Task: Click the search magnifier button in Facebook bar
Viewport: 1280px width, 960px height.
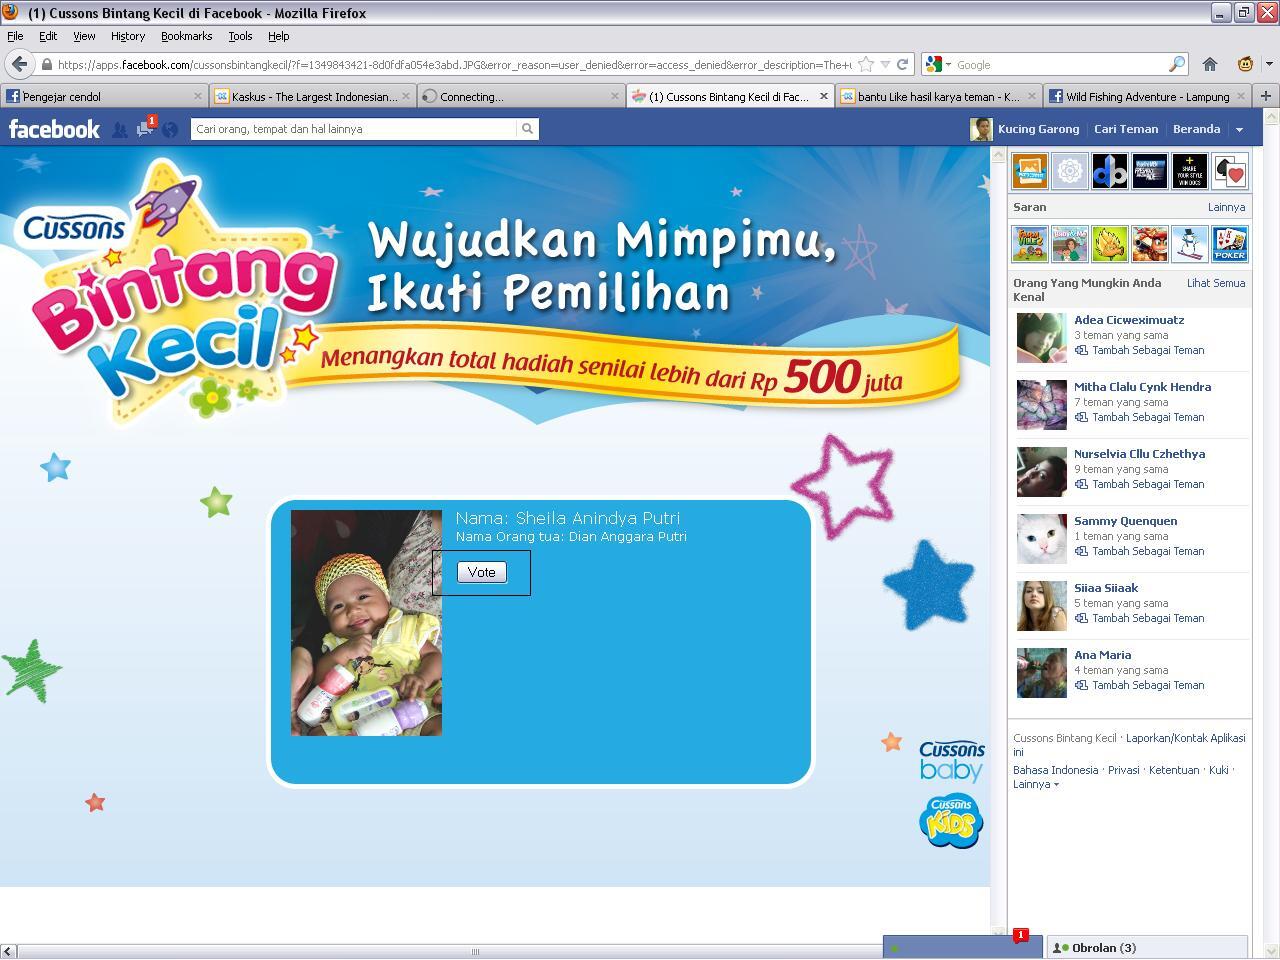Action: [x=527, y=129]
